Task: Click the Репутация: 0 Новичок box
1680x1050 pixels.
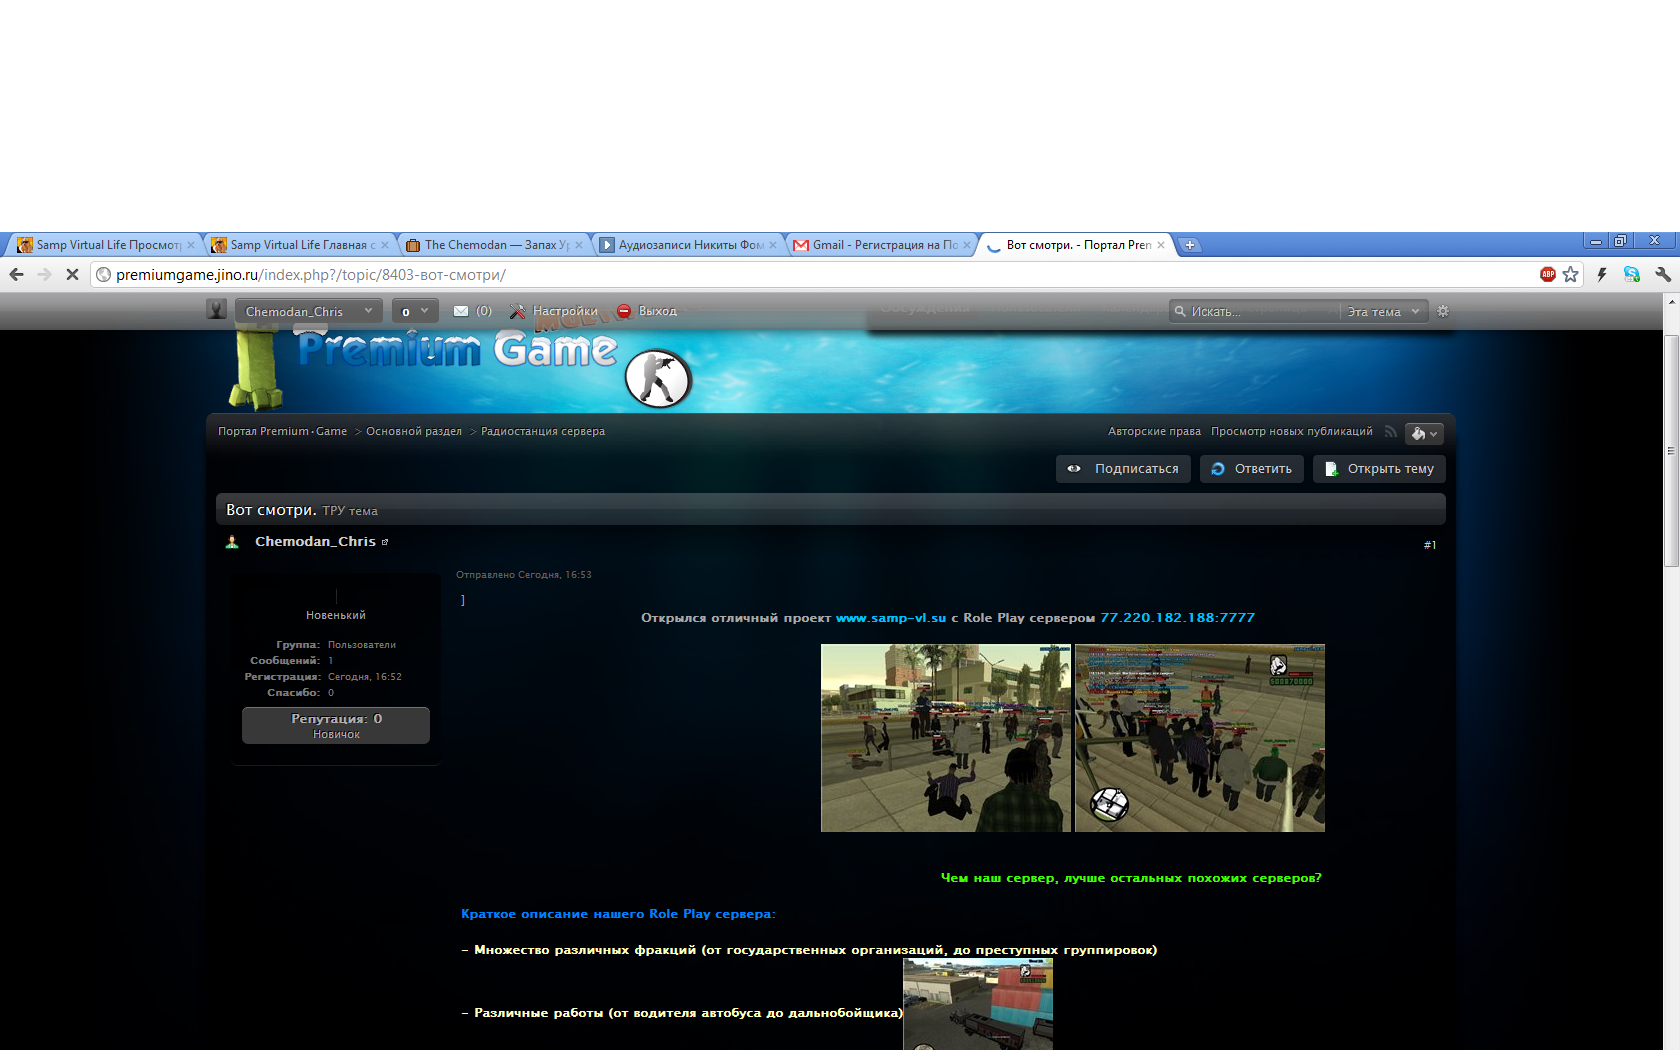Action: coord(336,726)
